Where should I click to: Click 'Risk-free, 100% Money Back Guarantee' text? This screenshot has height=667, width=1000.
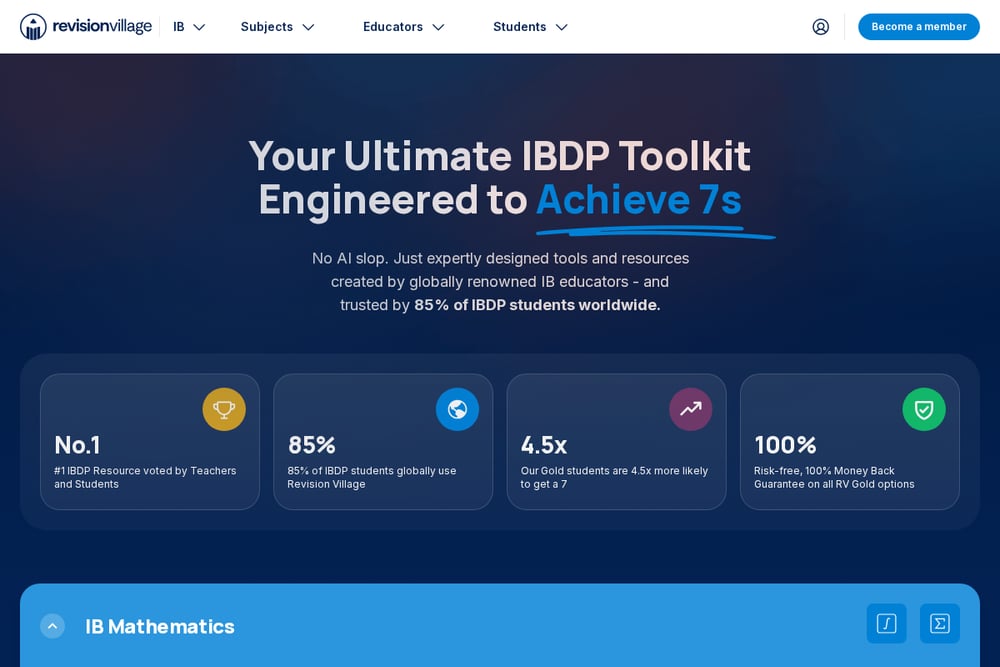tap(834, 477)
